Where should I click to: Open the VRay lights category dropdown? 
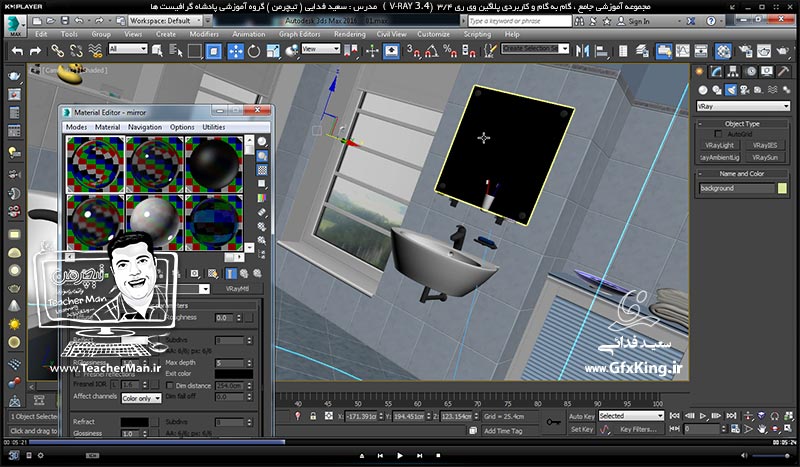743,106
